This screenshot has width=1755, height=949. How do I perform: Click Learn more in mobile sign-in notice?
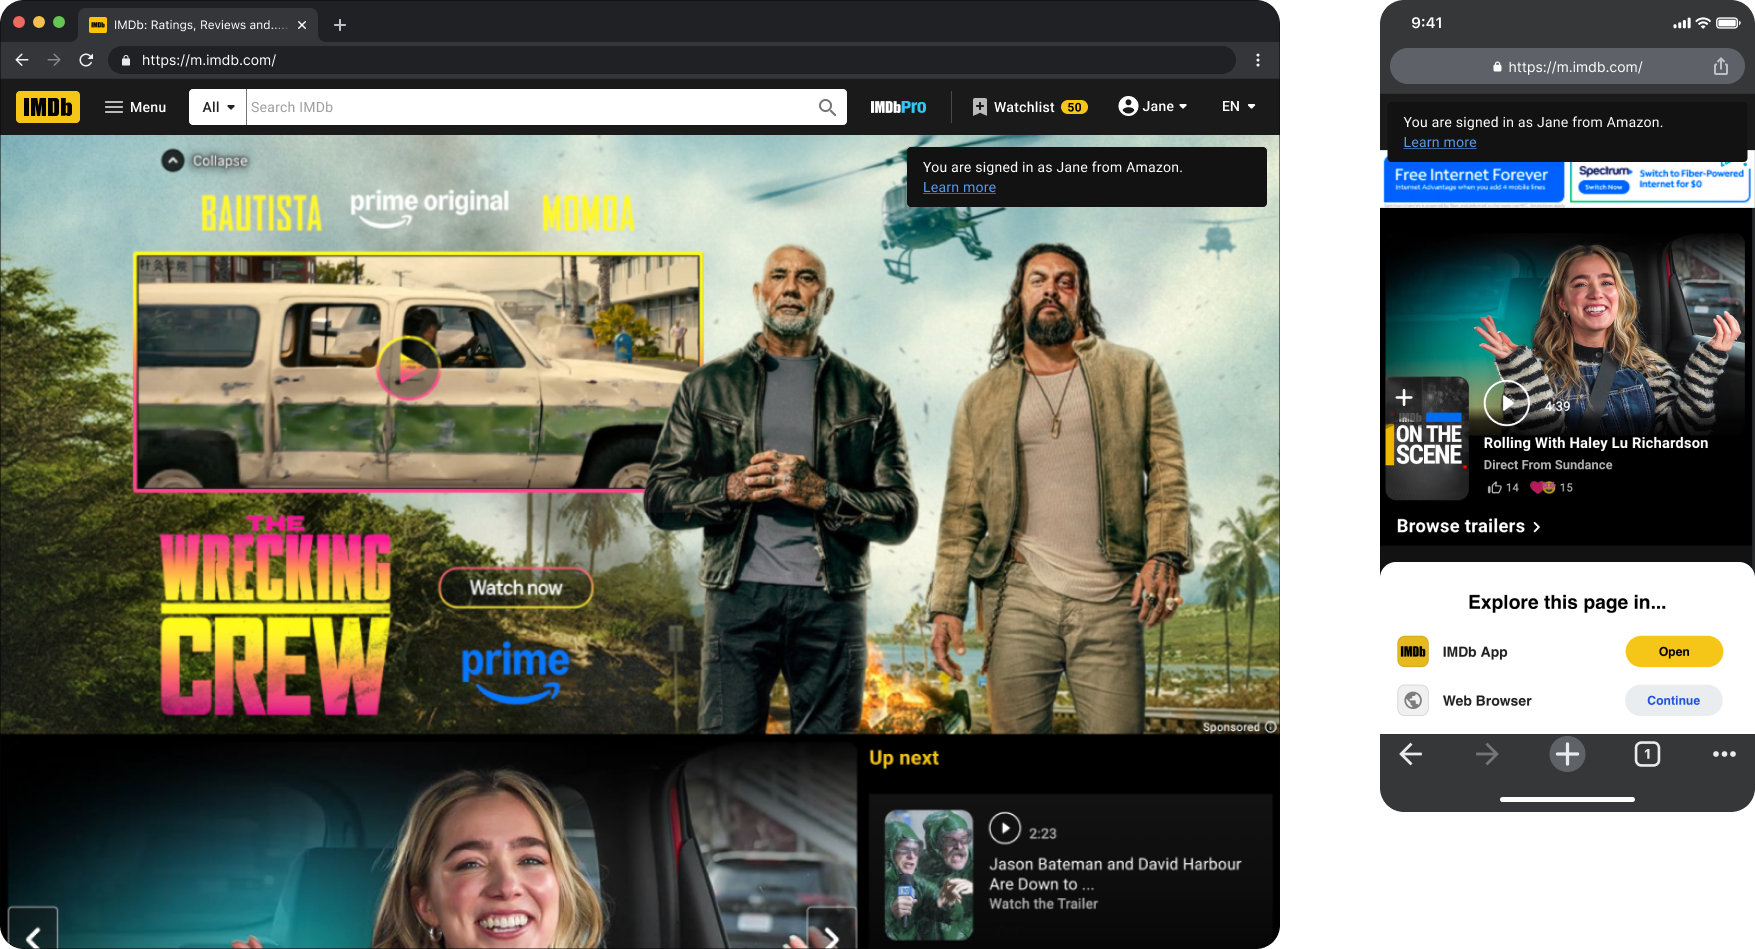coord(1440,142)
